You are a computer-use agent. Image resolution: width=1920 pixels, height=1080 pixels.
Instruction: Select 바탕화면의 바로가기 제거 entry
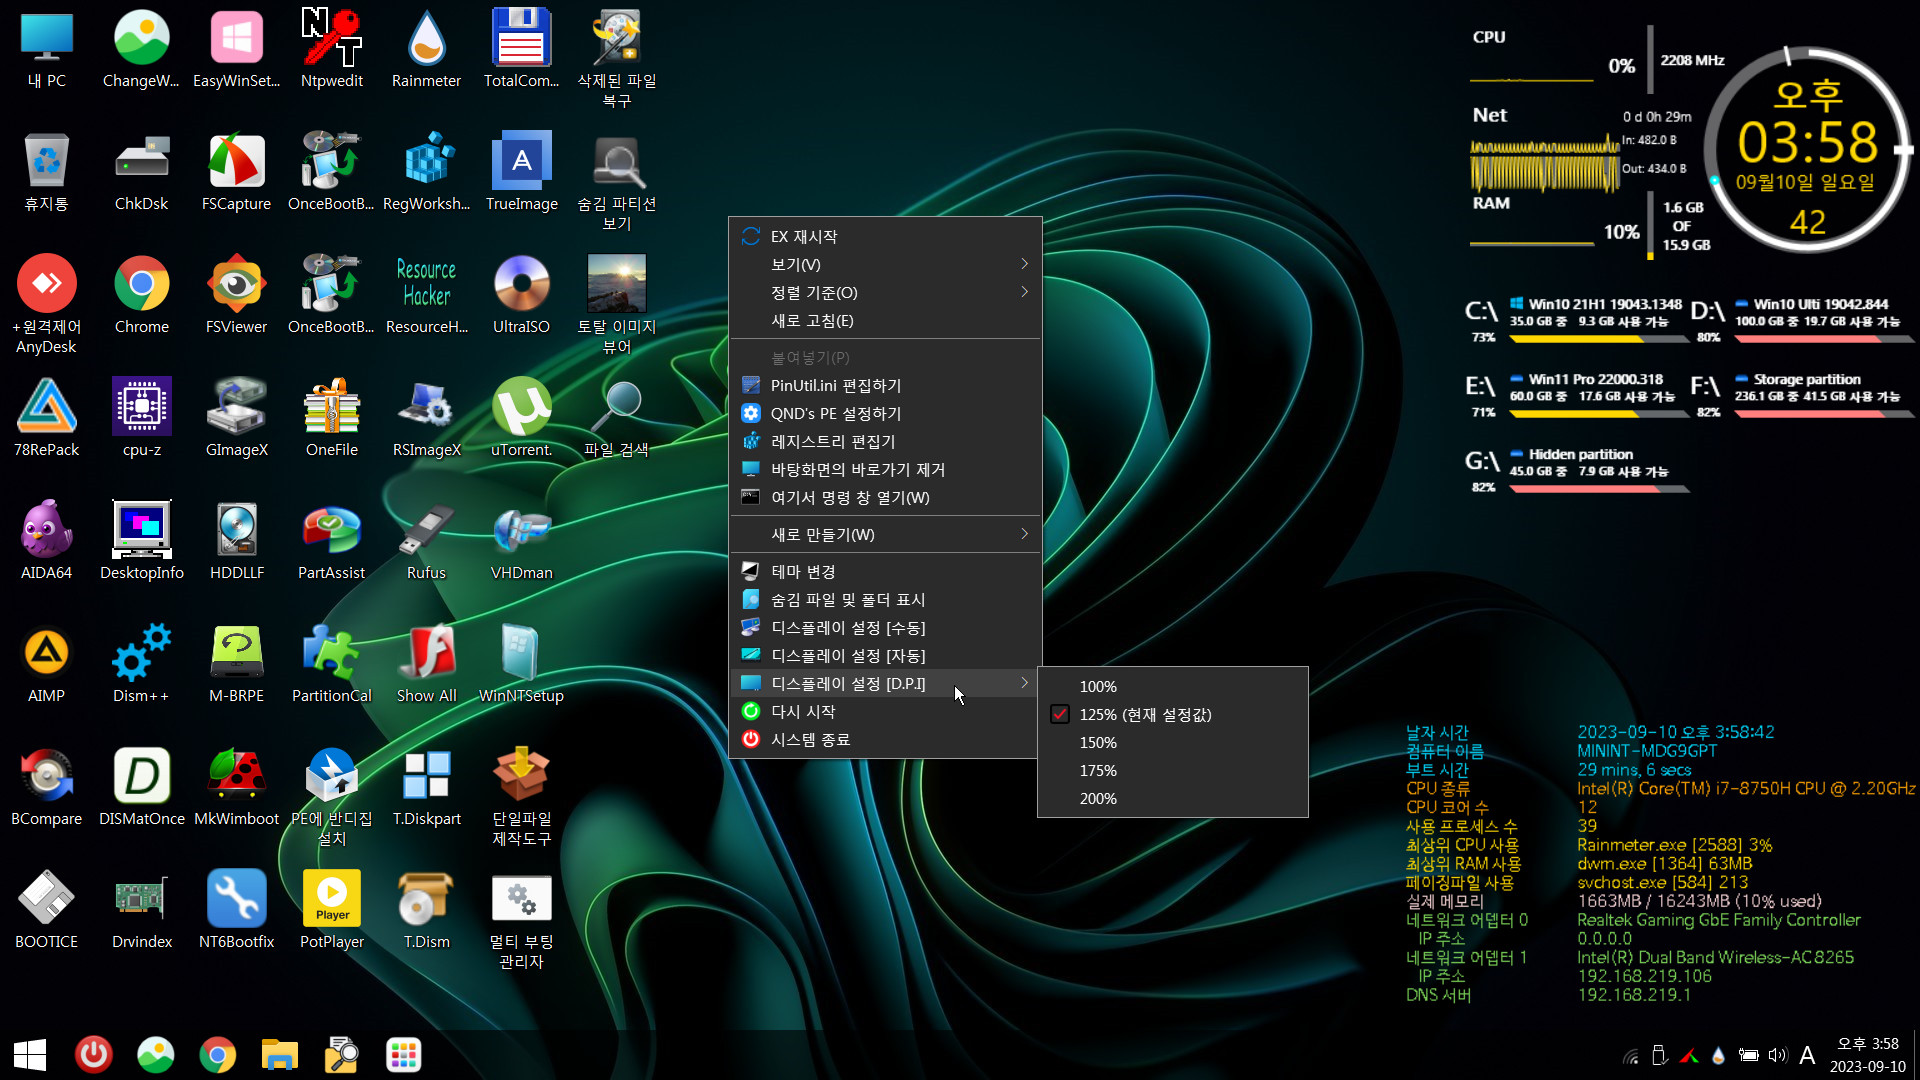click(885, 469)
